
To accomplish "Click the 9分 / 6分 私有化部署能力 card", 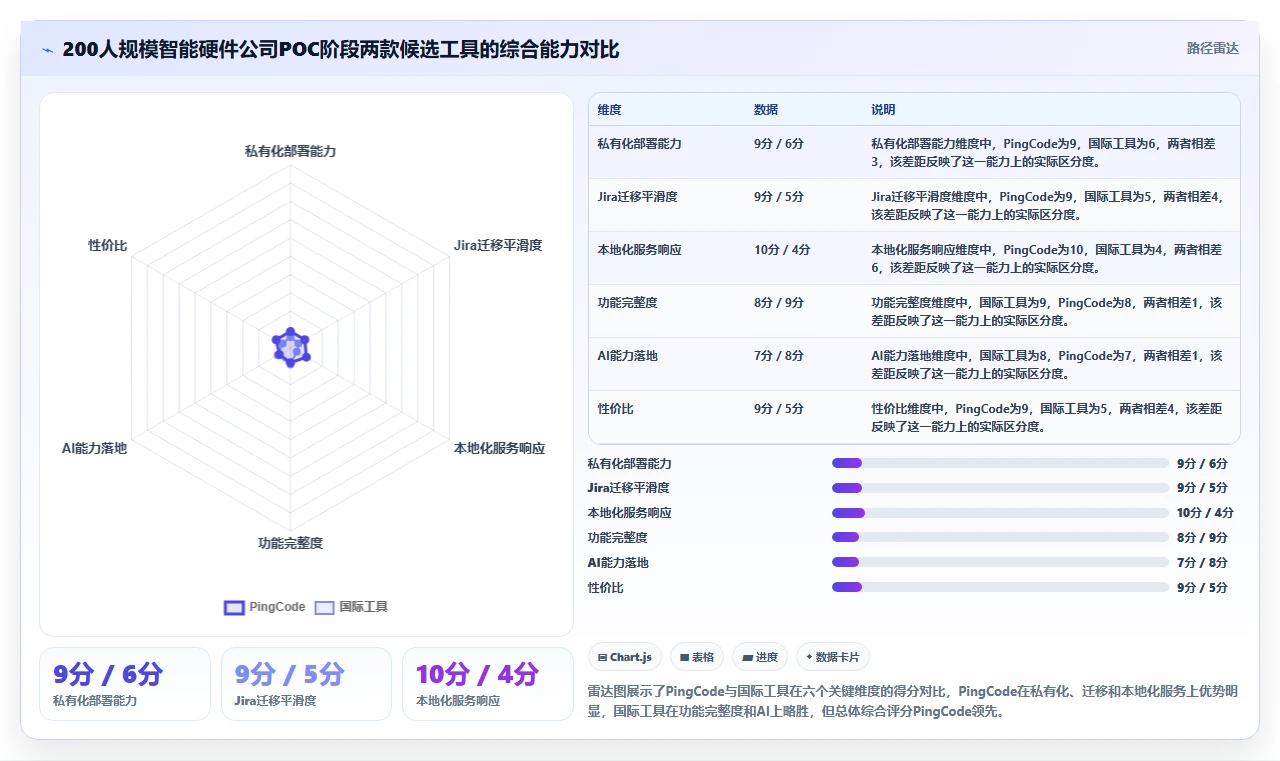I will [x=125, y=684].
